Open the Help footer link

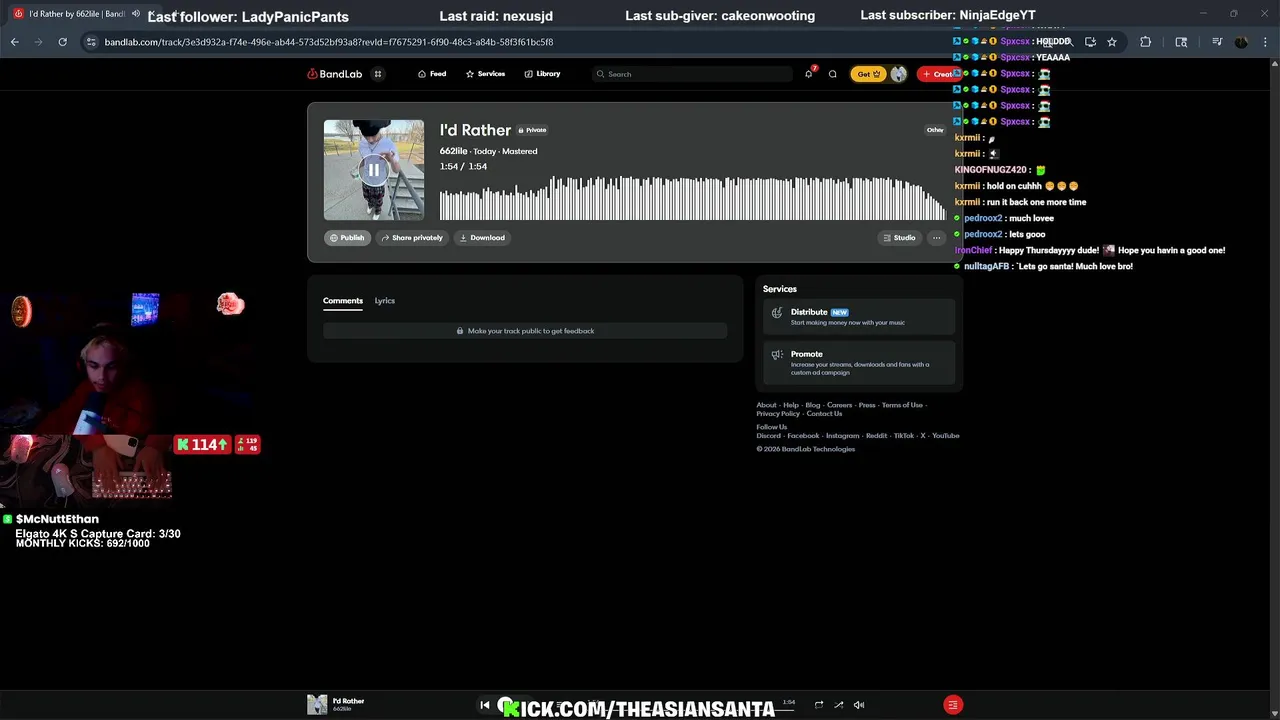[x=791, y=405]
